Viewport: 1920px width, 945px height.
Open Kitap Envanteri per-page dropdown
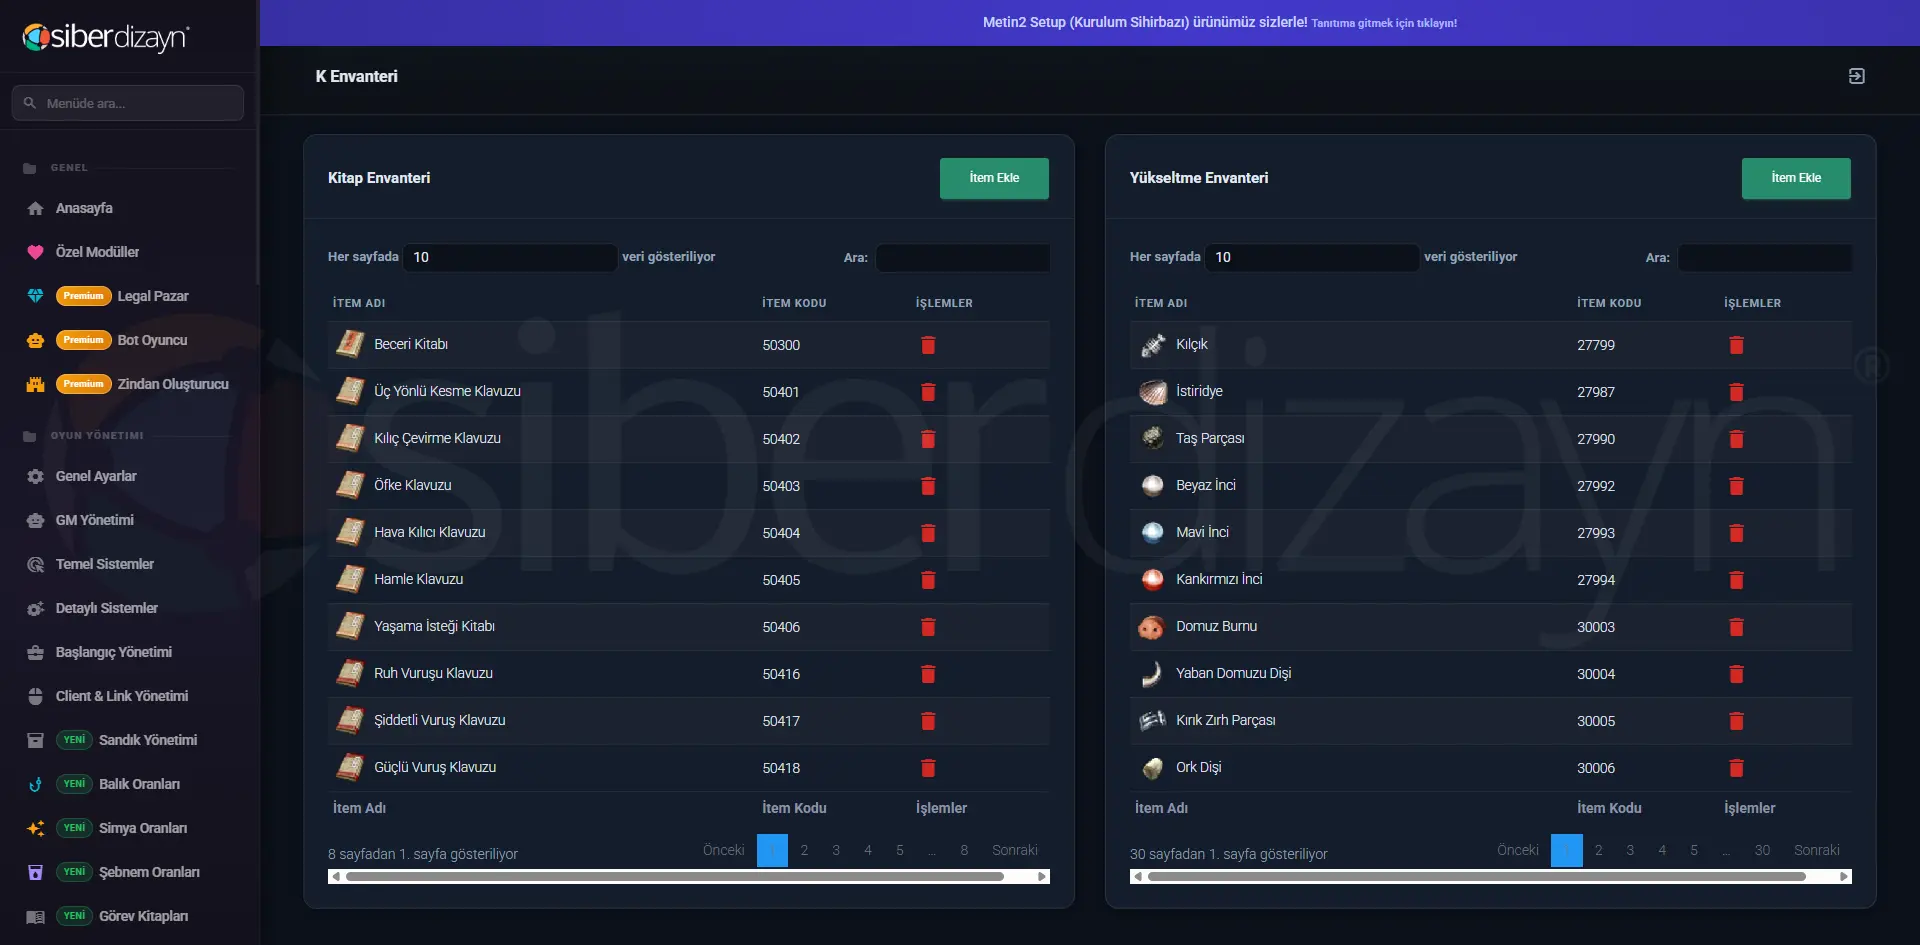tap(510, 257)
